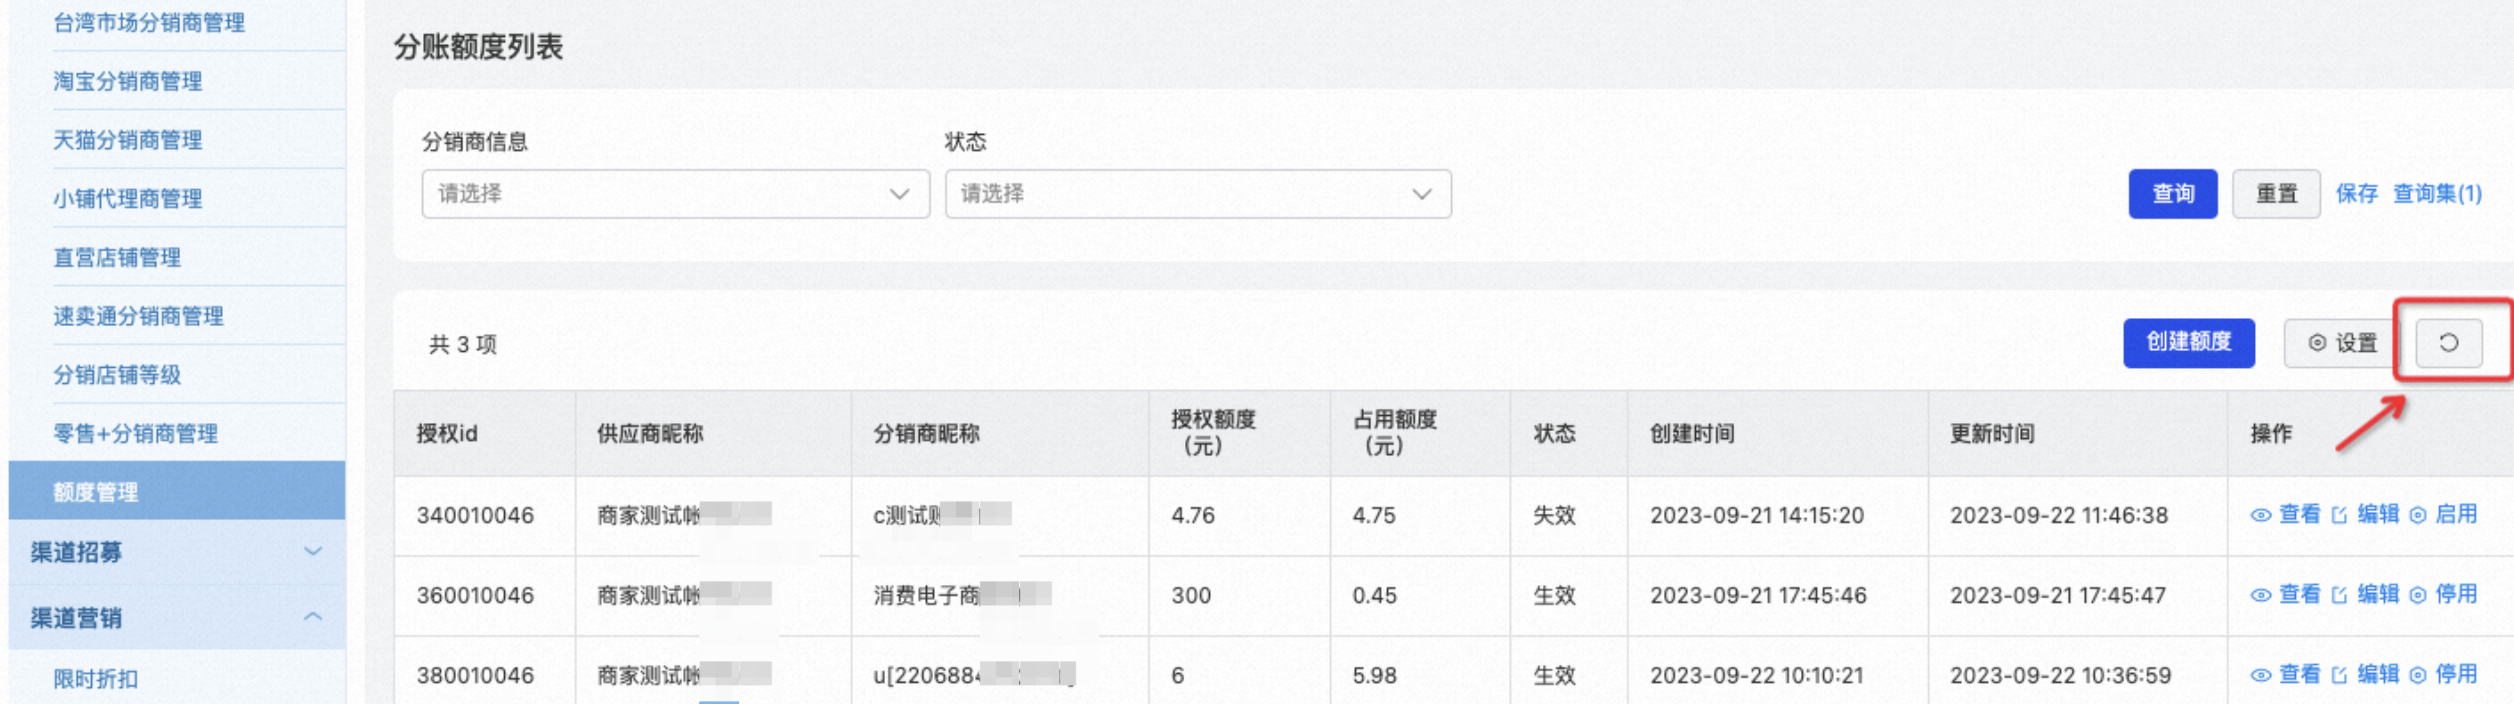The width and height of the screenshot is (2514, 704).
Task: Open the 分销商信息 dropdown
Action: coord(676,194)
